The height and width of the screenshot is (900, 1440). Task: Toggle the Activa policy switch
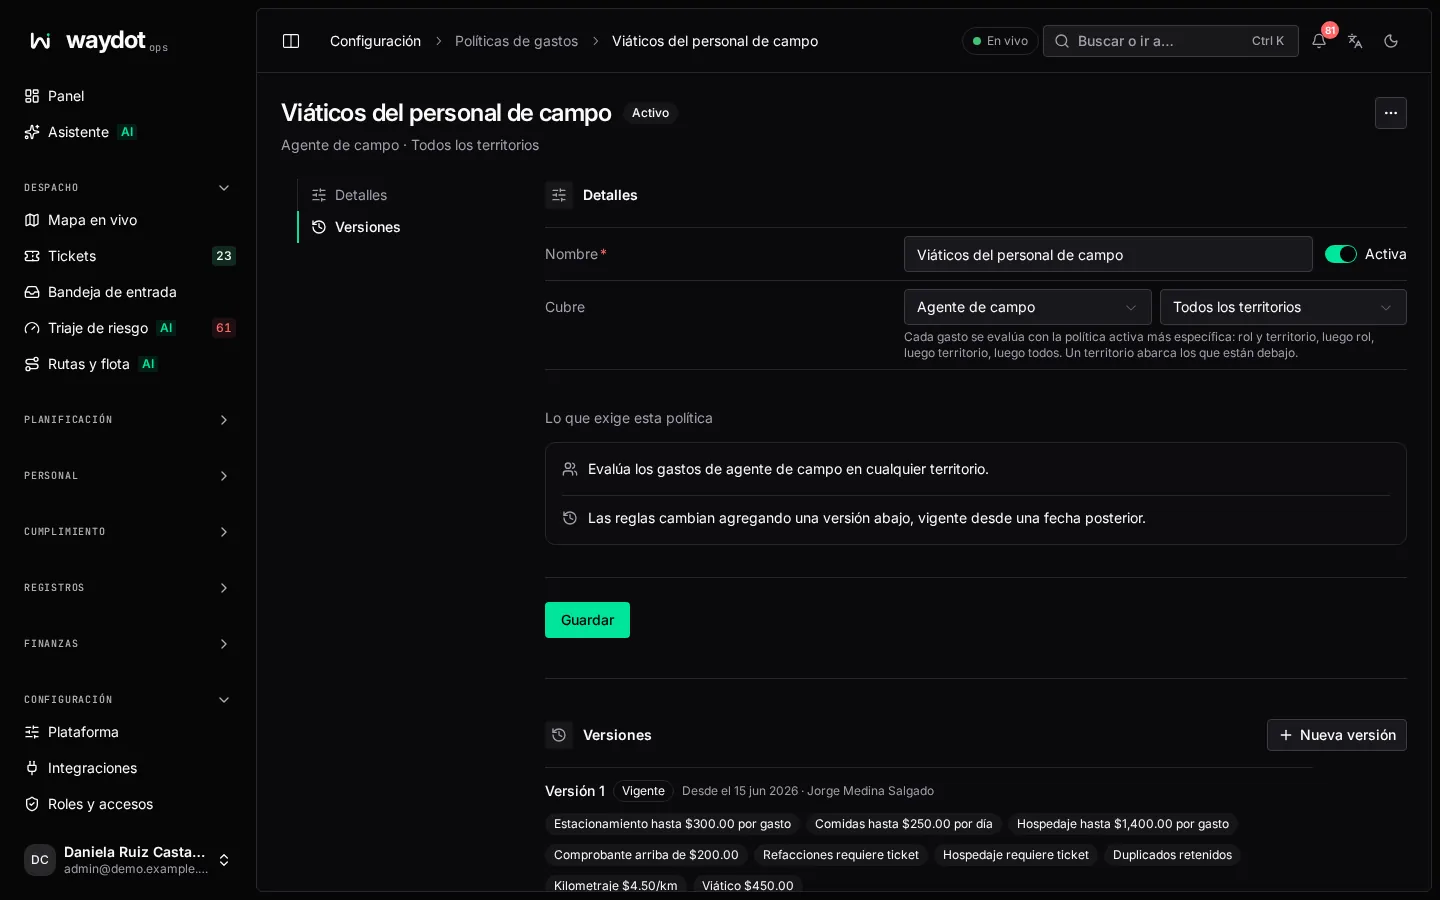[1341, 254]
